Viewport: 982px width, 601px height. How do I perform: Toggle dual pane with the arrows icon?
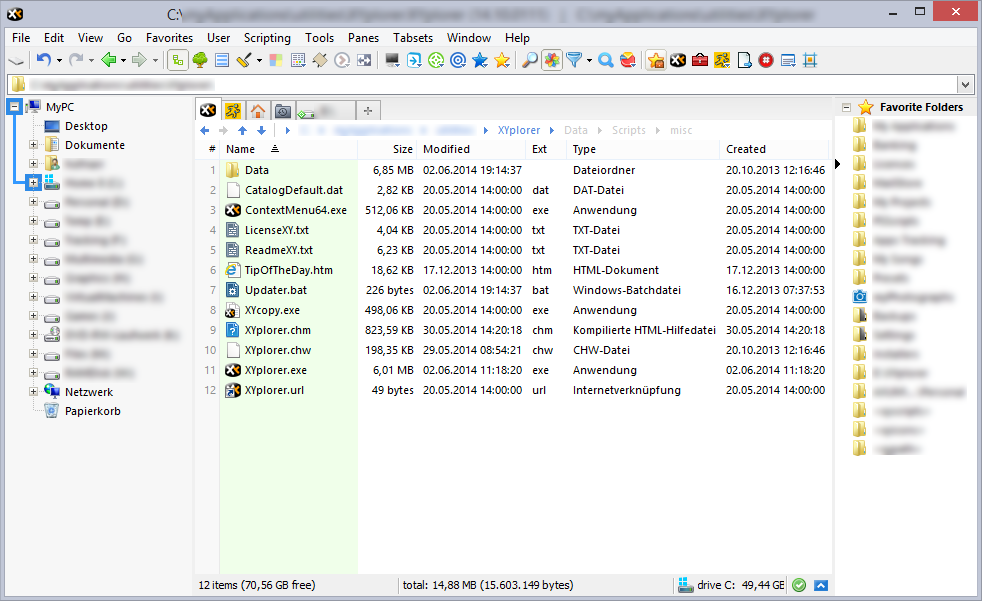(x=364, y=60)
